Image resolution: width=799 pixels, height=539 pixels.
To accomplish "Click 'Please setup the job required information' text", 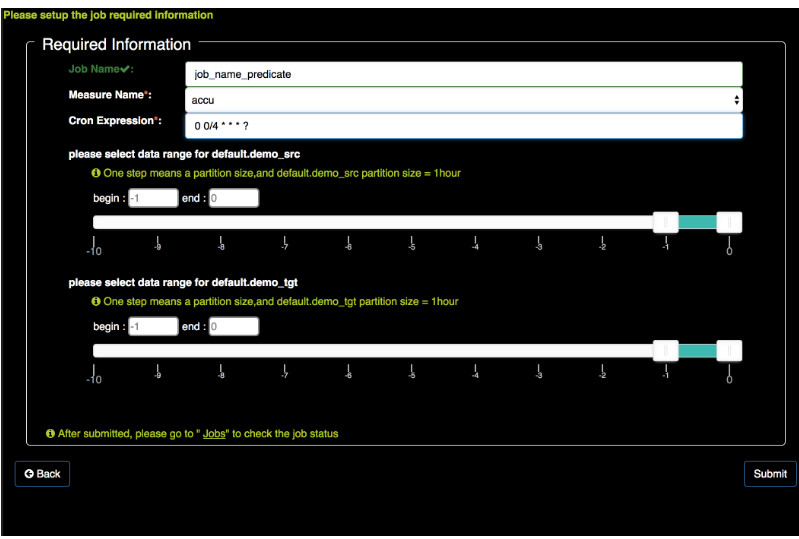I will pos(108,15).
